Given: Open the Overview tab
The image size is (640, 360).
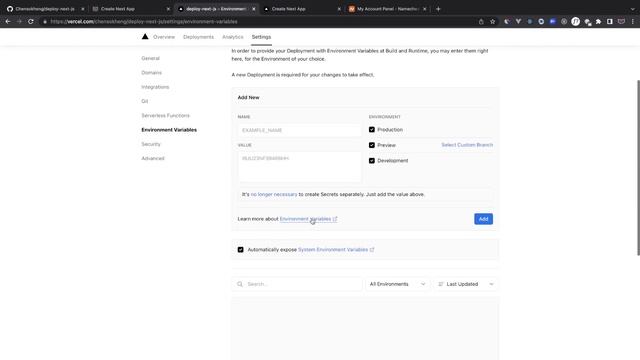Looking at the screenshot, I should coord(164,37).
